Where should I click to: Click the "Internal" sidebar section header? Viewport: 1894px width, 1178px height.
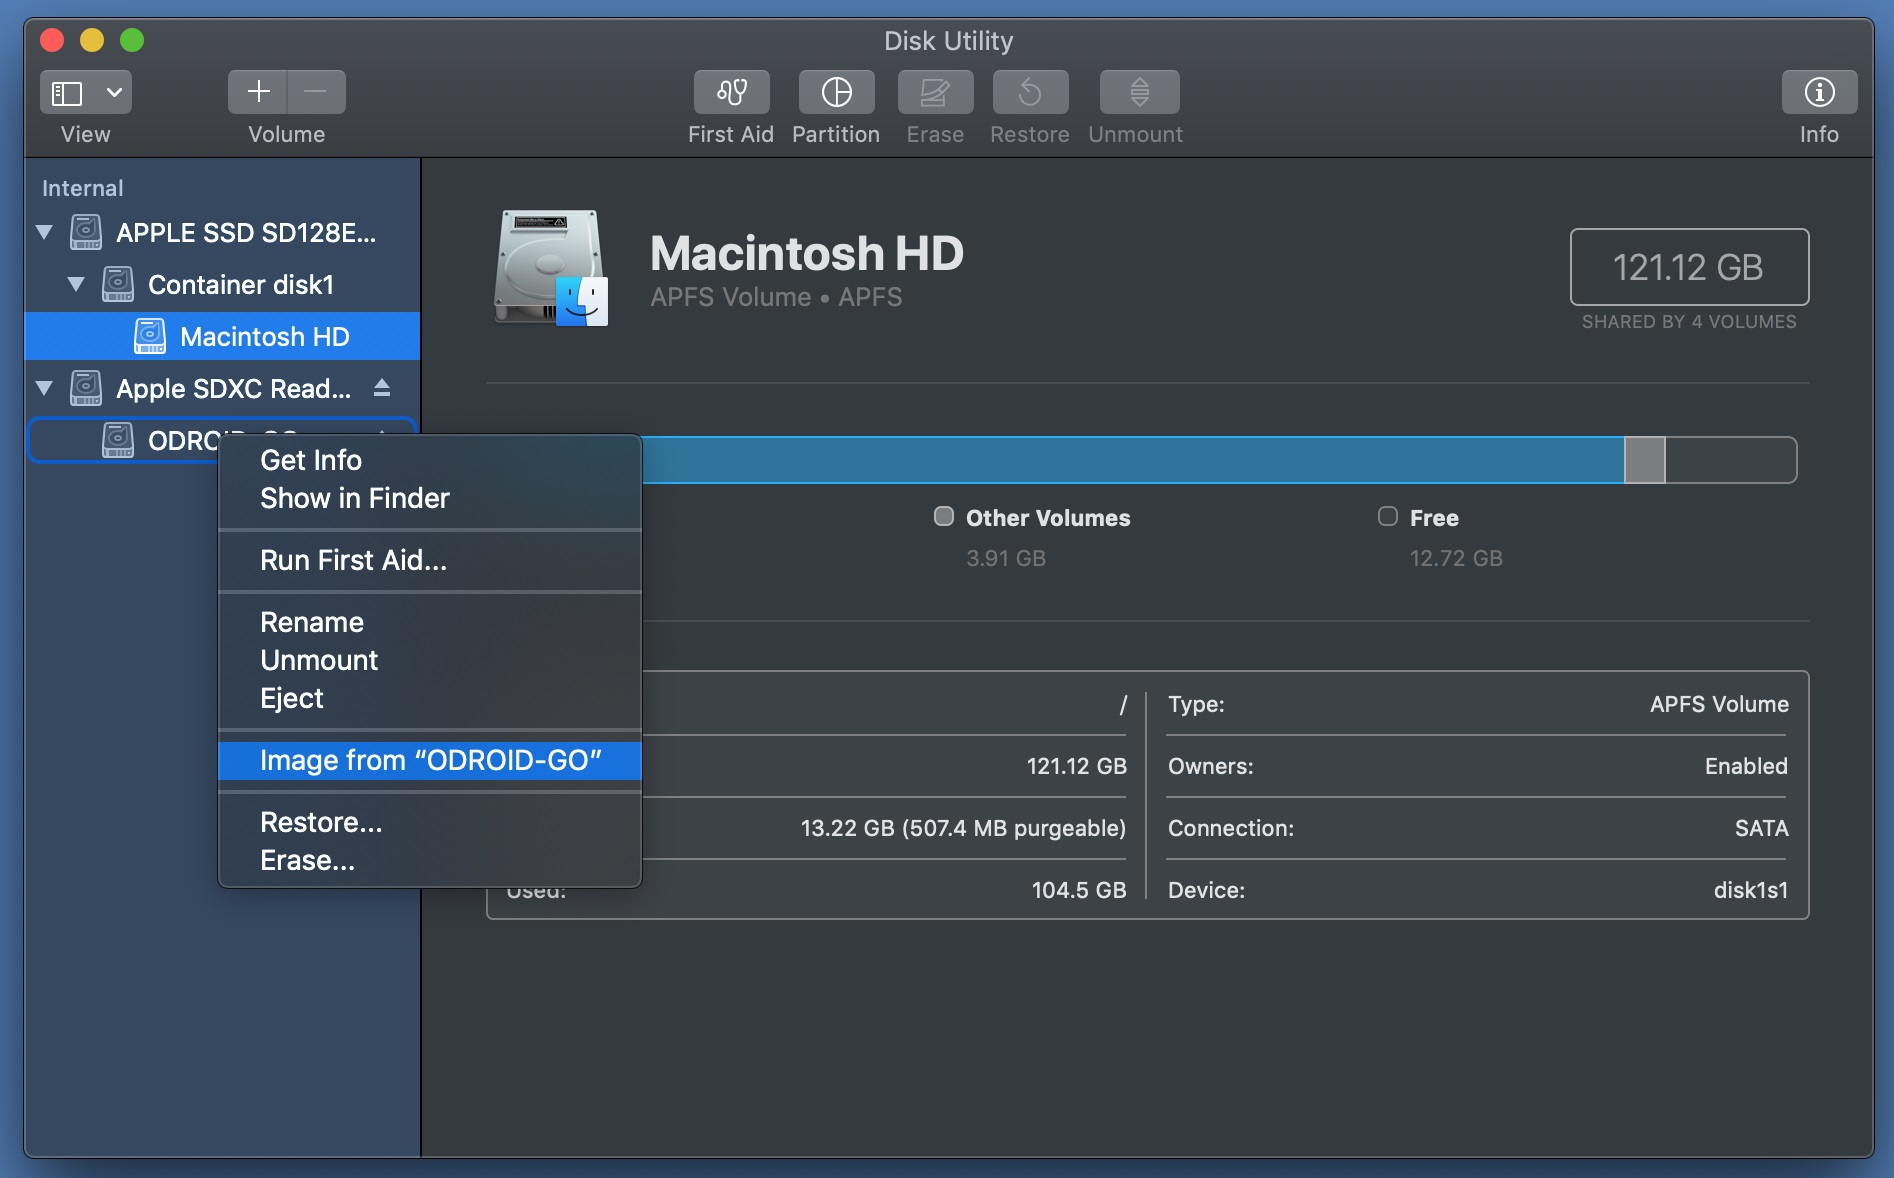tap(83, 188)
